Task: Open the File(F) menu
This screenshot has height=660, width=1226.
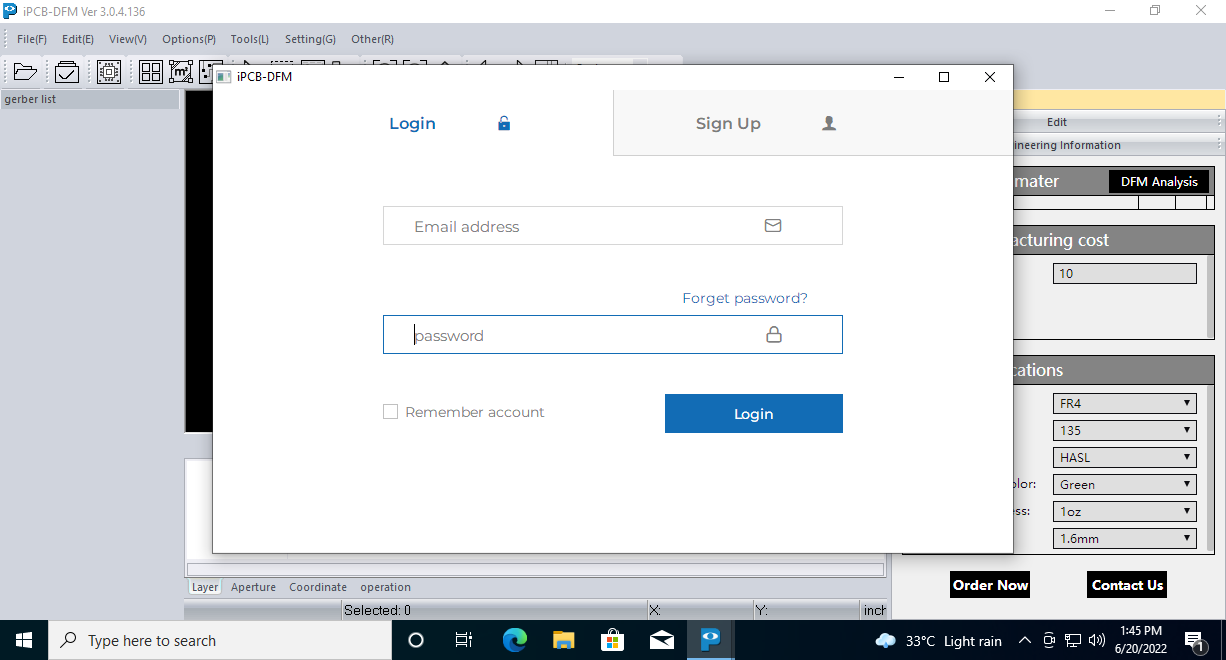Action: click(32, 39)
